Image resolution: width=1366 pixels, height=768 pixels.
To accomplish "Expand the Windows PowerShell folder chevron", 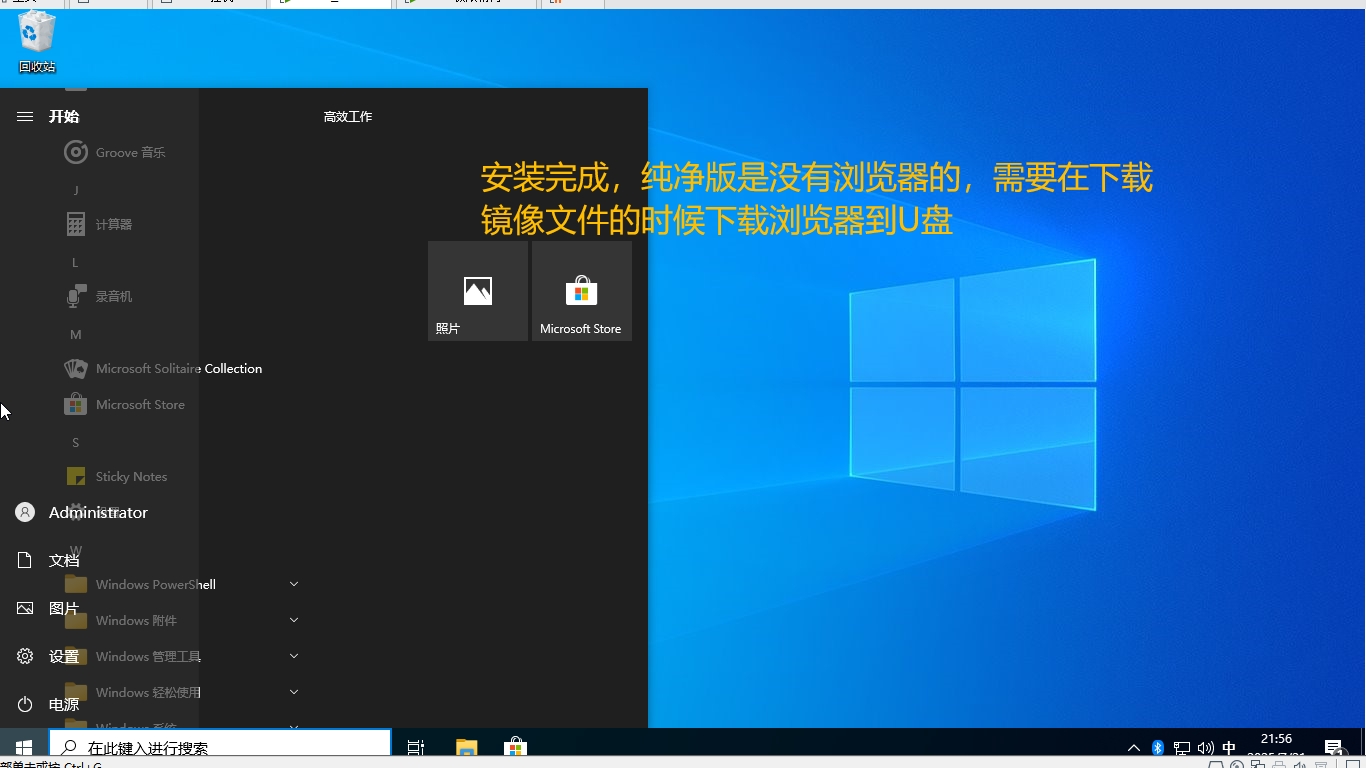I will [294, 584].
